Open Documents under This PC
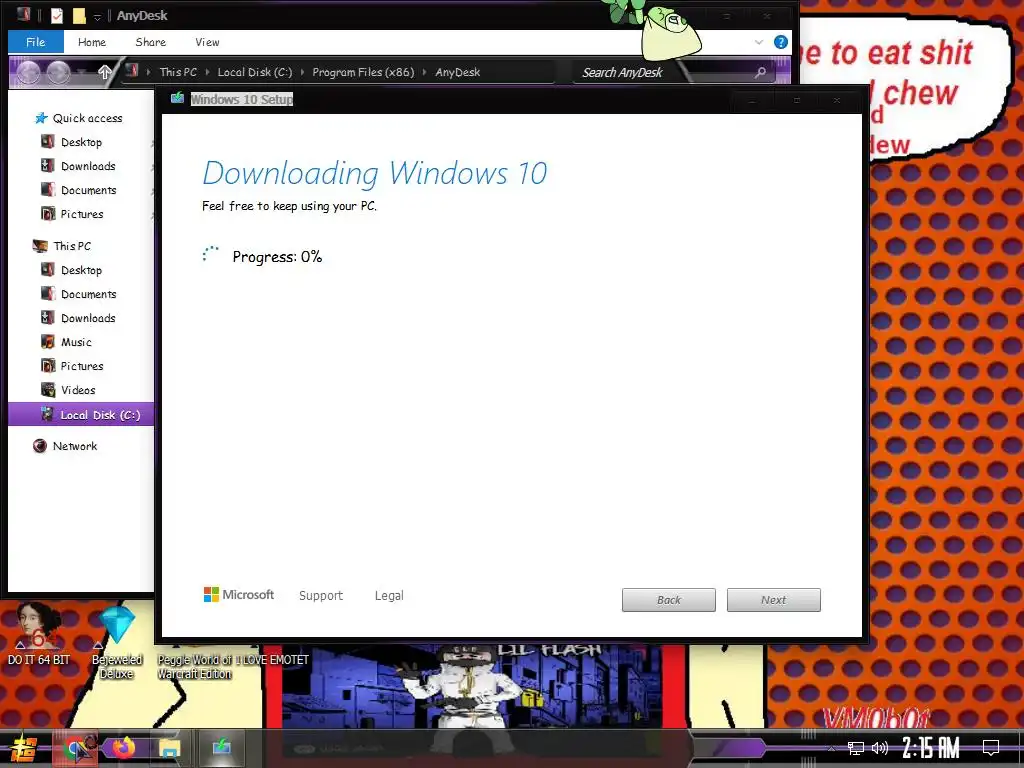The height and width of the screenshot is (768, 1024). tap(88, 294)
